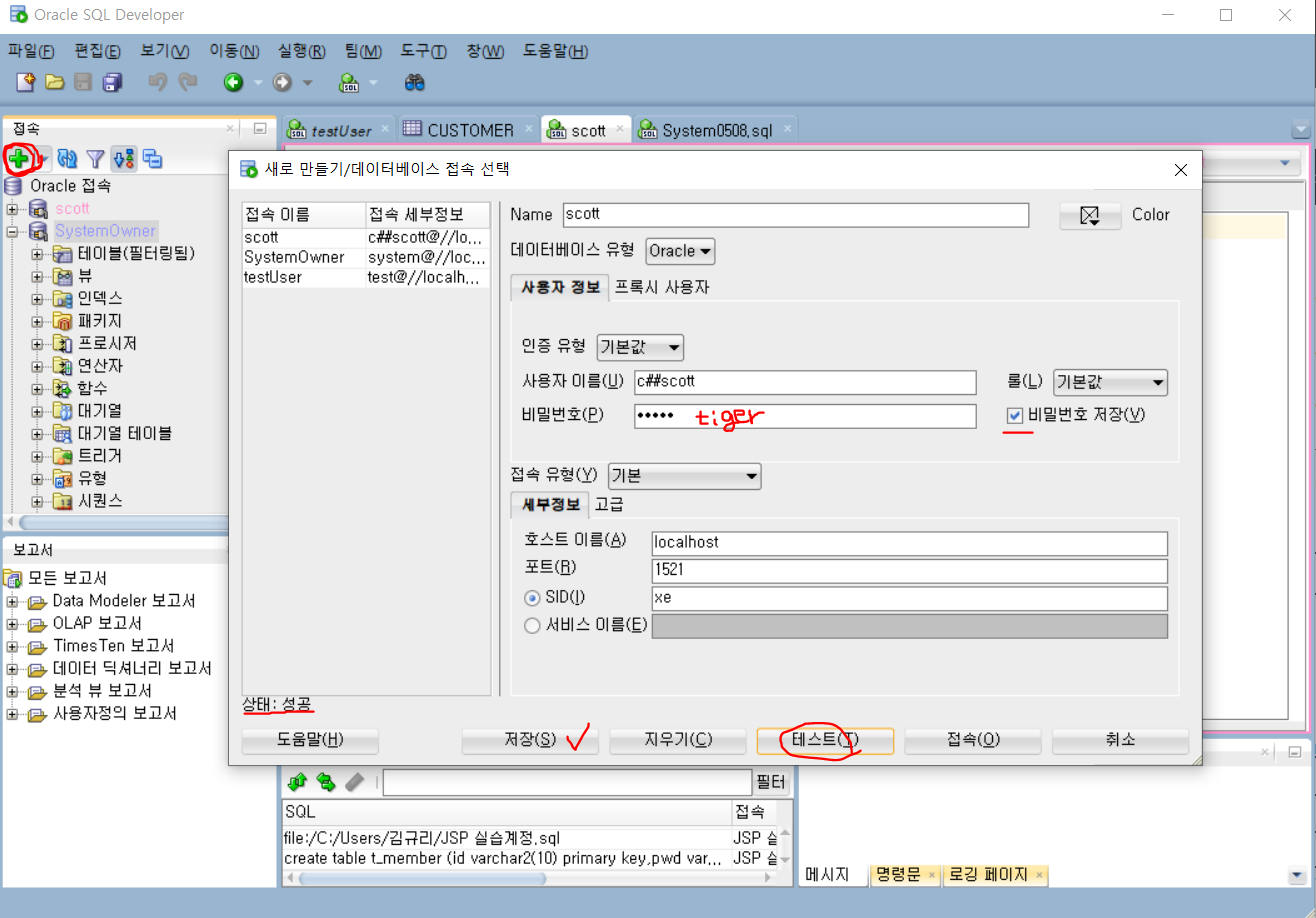
Task: Expand the TimesTen reports node
Action: point(13,646)
